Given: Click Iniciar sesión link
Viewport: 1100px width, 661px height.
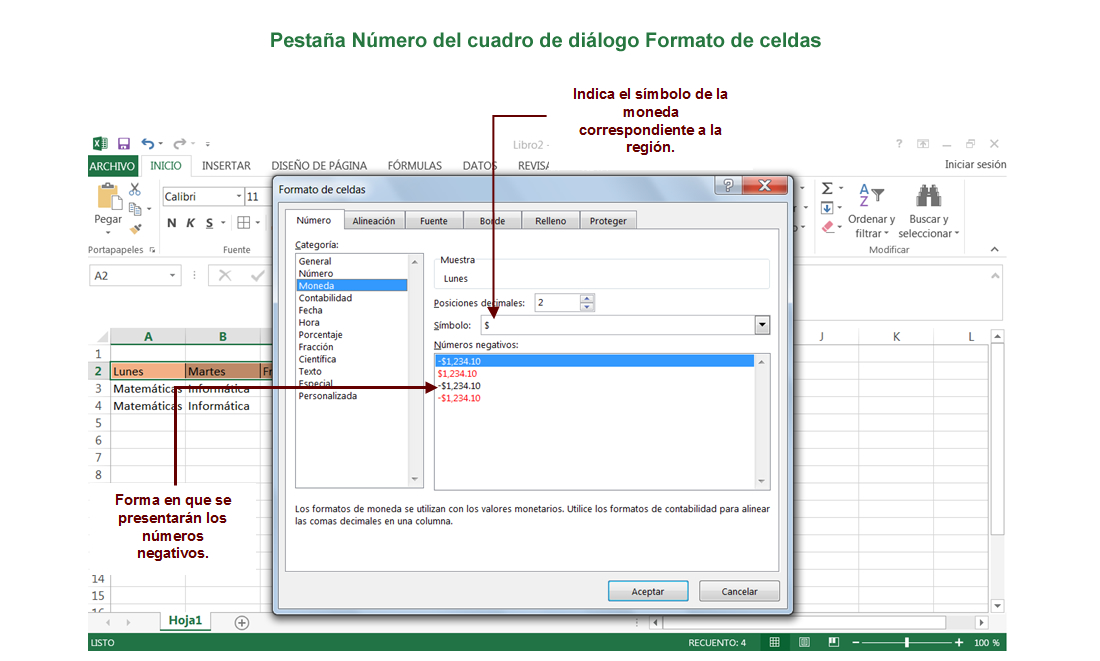Looking at the screenshot, I should point(975,164).
